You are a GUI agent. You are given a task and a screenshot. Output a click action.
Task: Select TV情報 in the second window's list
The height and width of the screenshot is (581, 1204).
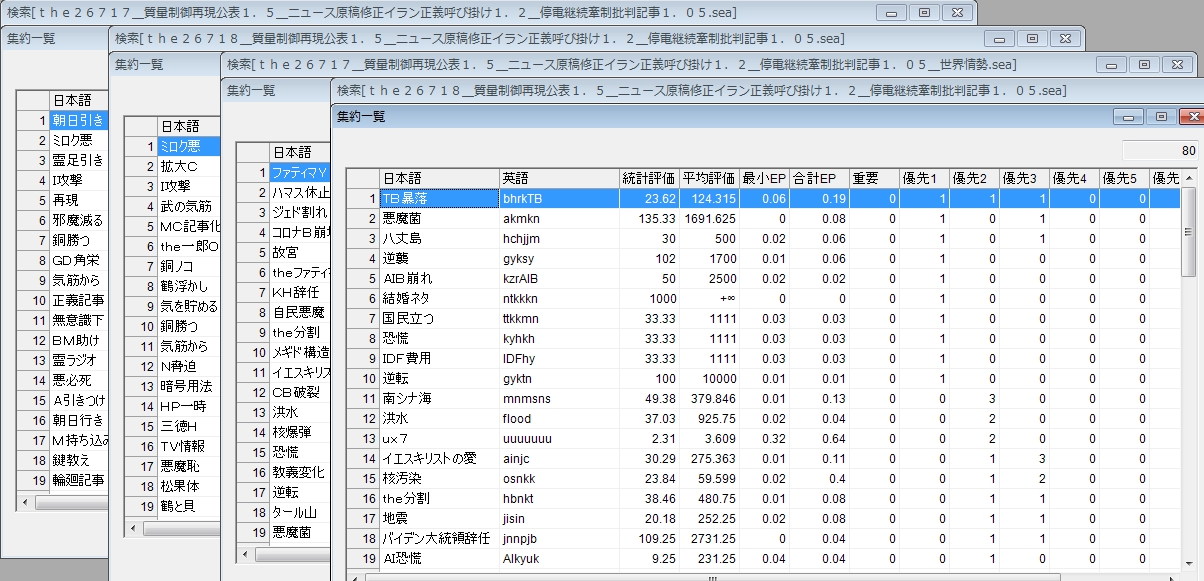coord(187,446)
